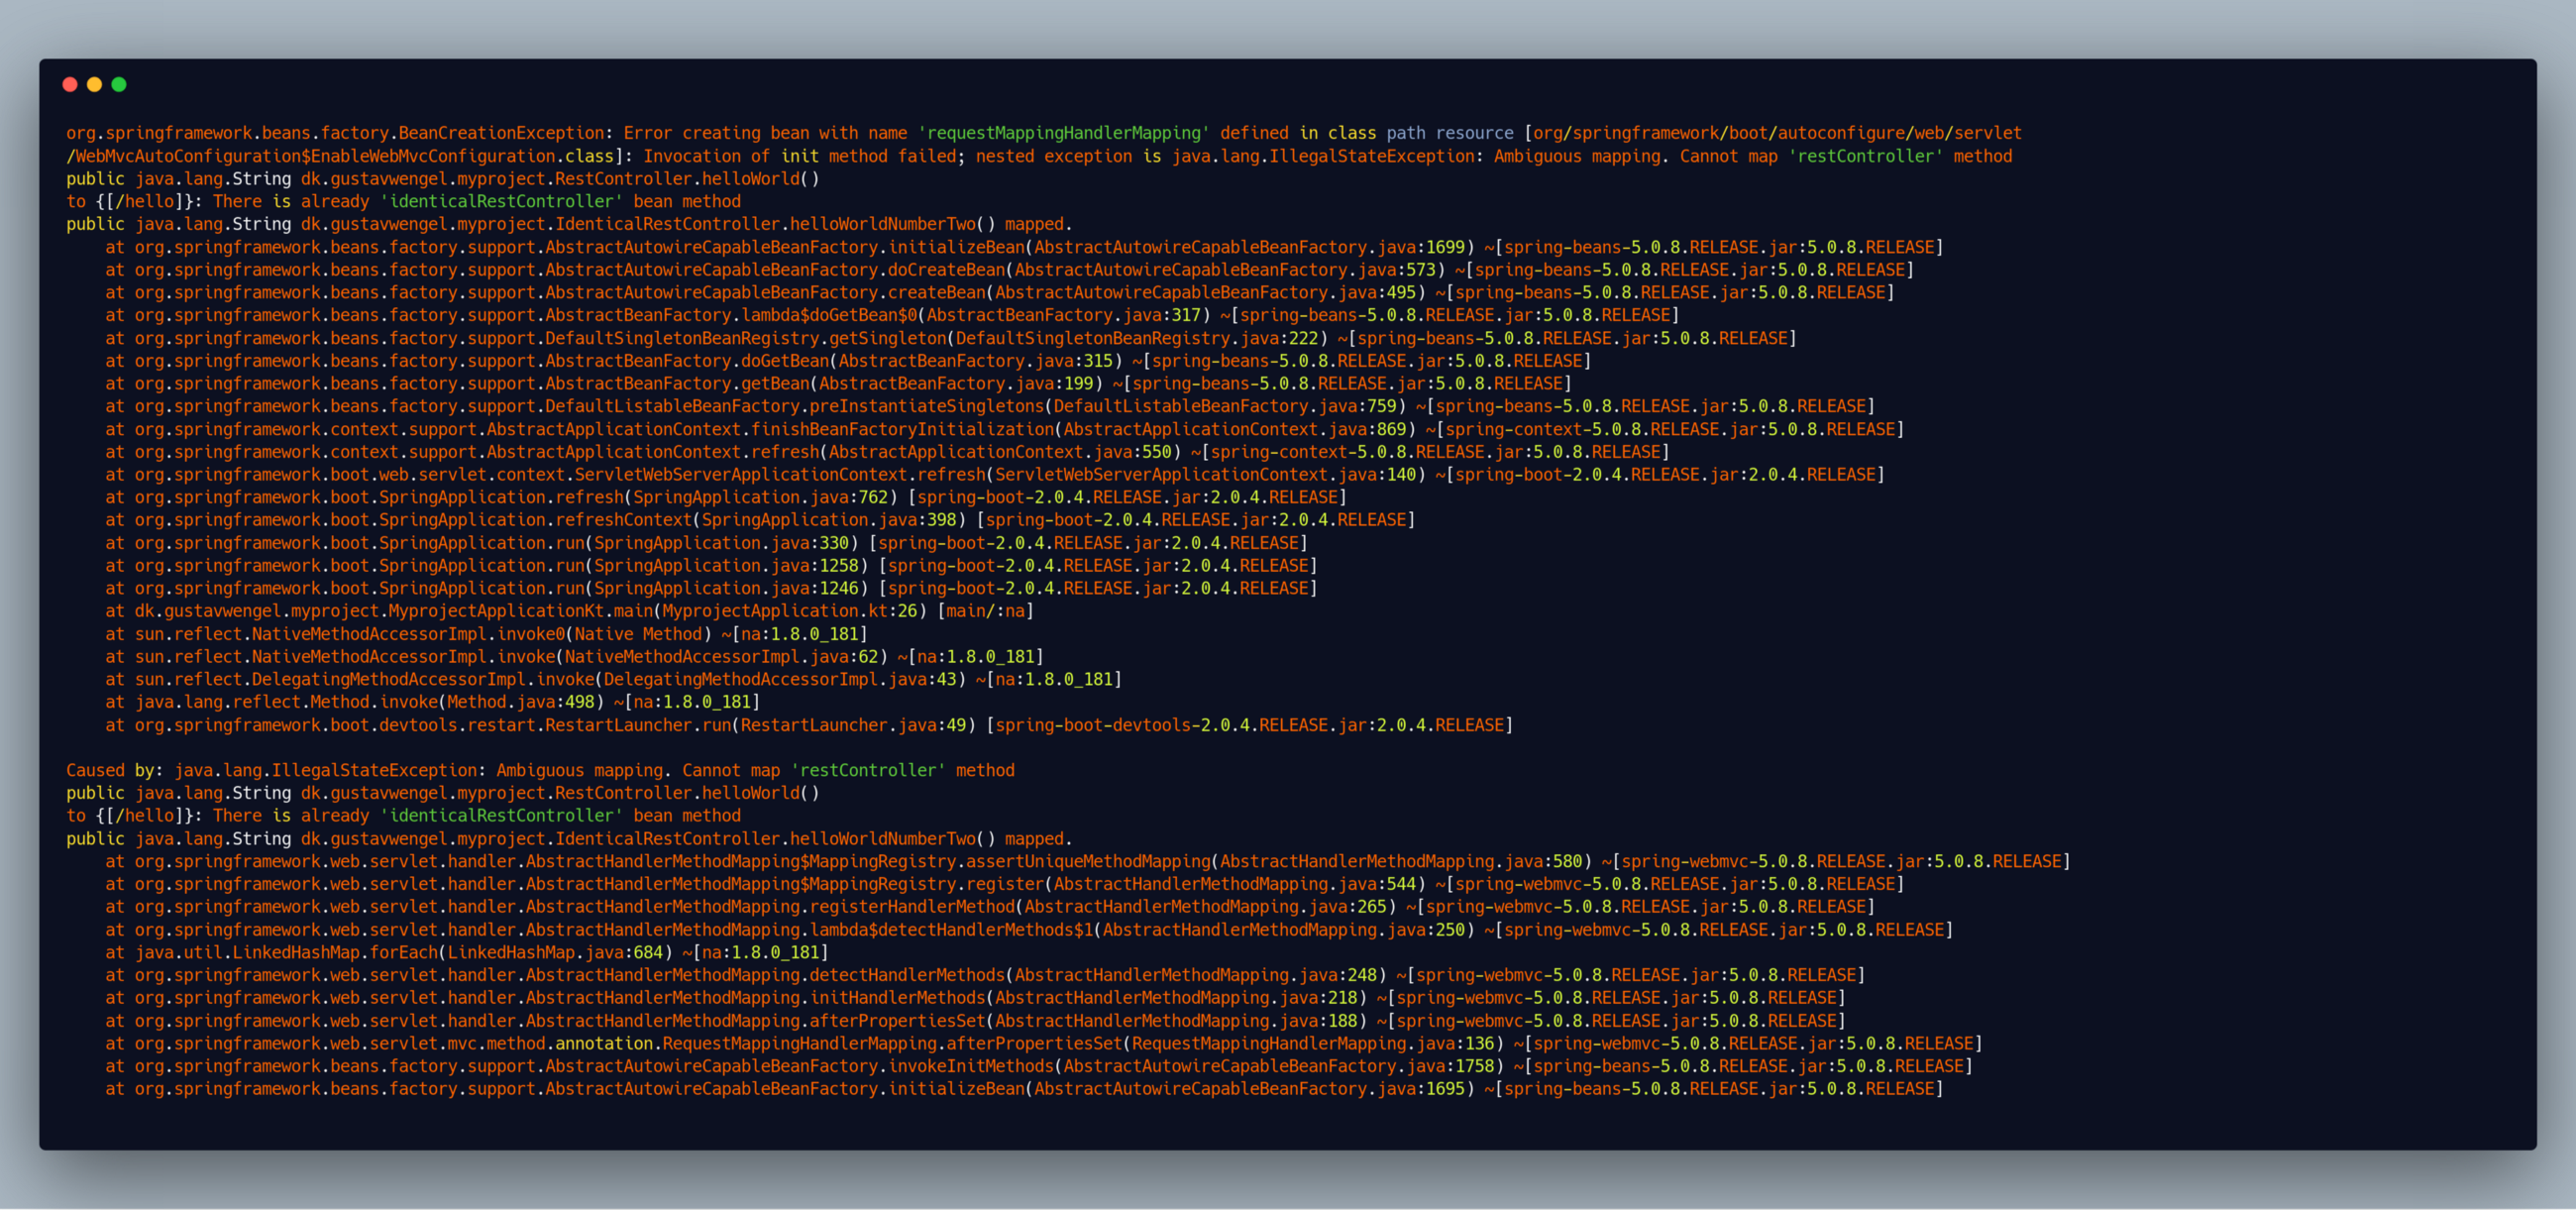Click the DefaultSingletonBeanRegistry.java:222 reference

(1136, 338)
